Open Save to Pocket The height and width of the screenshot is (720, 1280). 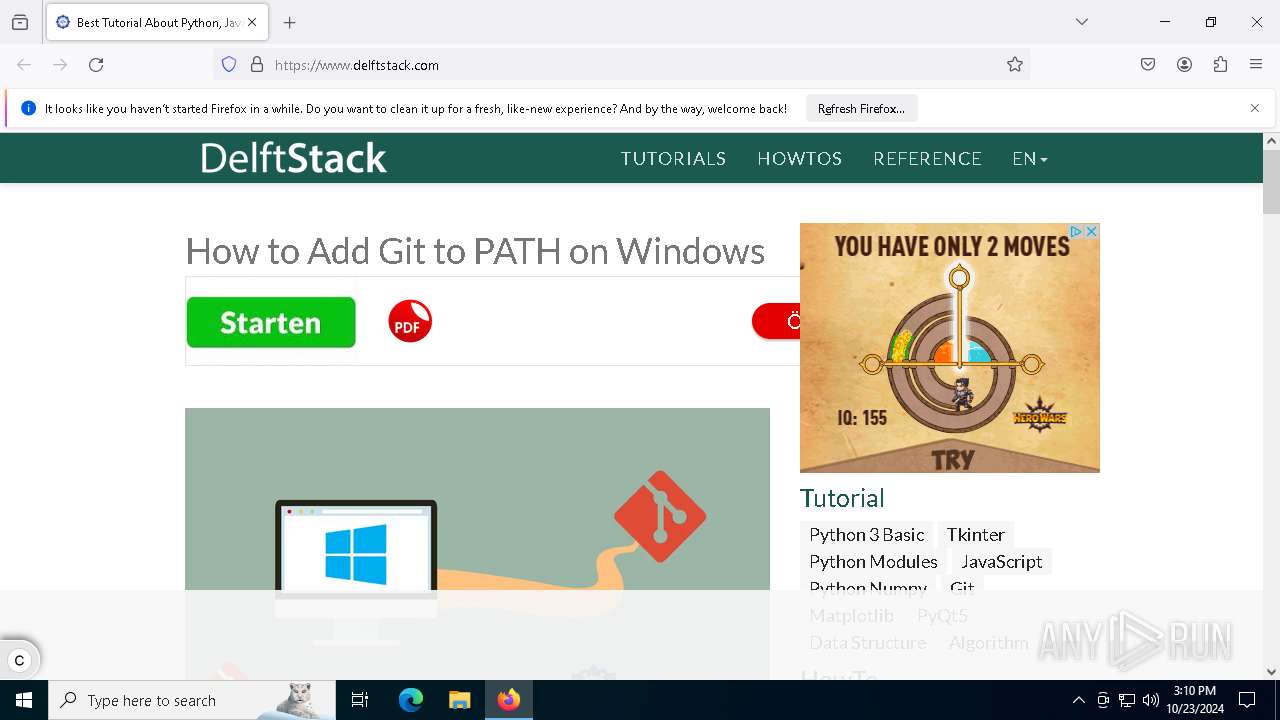(1148, 65)
